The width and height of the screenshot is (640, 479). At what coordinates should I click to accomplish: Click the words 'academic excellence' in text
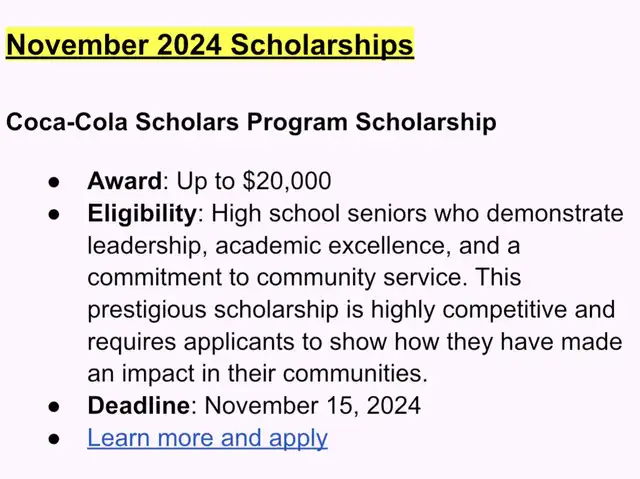click(x=329, y=246)
